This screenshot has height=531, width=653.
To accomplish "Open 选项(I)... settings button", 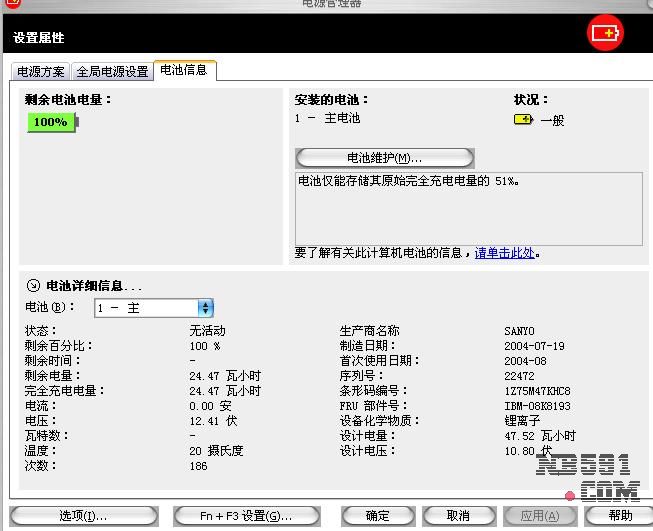I will pyautogui.click(x=83, y=515).
